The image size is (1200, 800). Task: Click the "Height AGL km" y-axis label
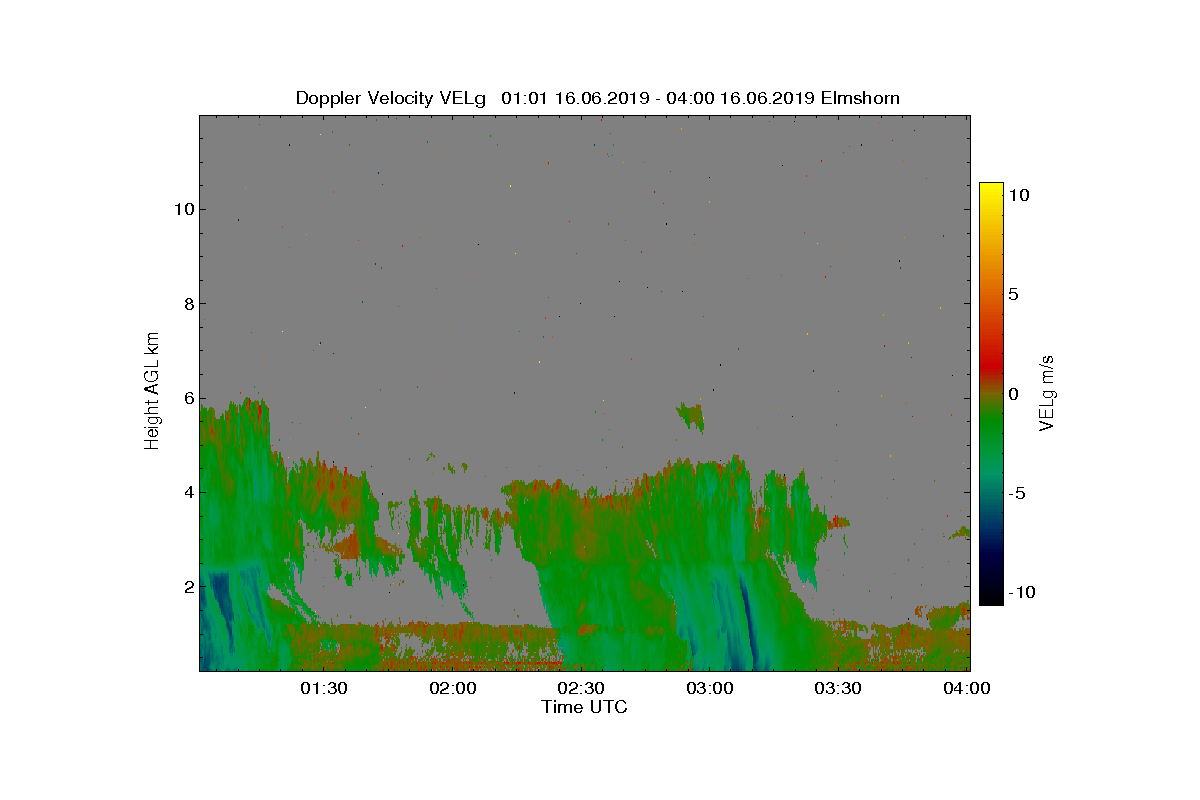tap(152, 391)
